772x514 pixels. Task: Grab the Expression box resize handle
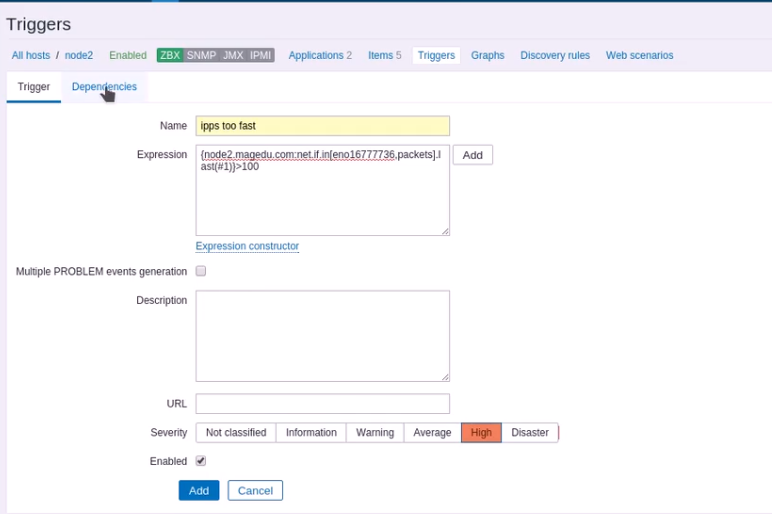(x=445, y=231)
